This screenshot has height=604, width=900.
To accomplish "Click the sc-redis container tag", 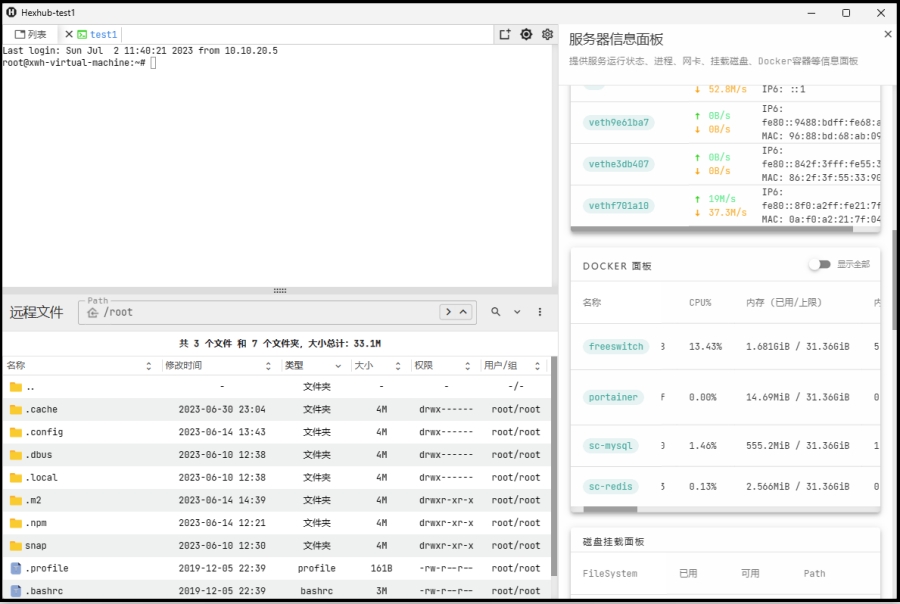I will coord(610,487).
